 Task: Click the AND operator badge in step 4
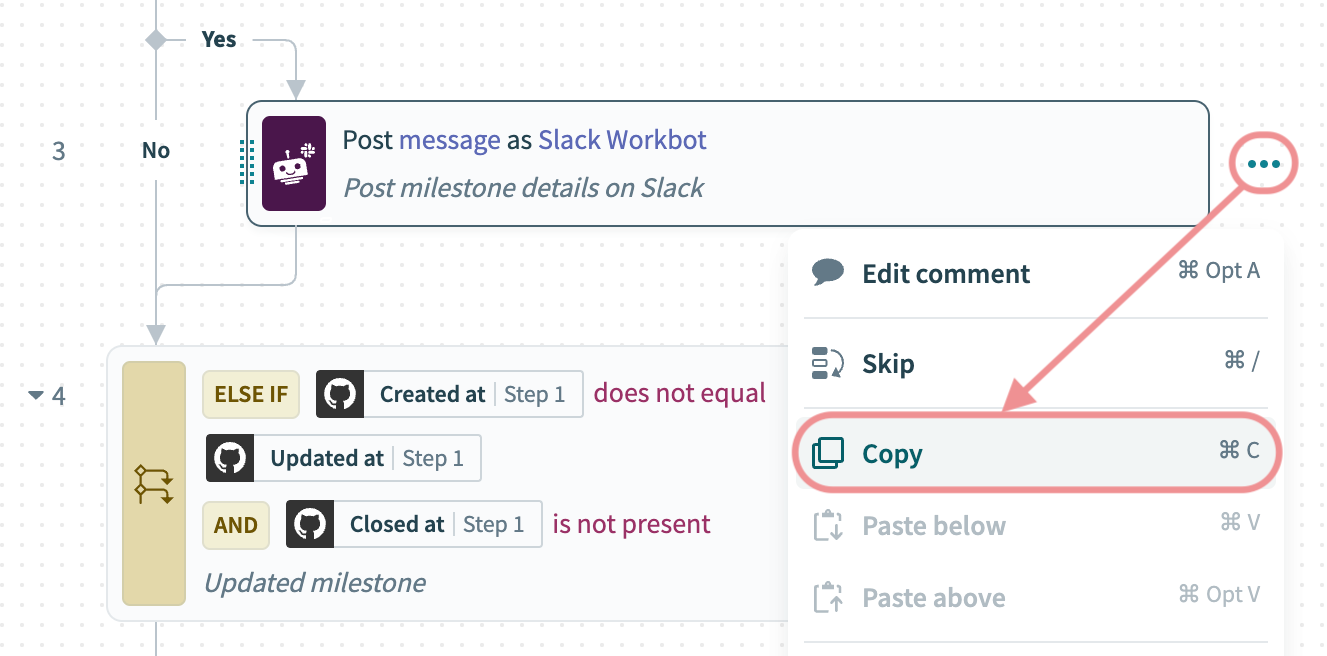(x=236, y=525)
